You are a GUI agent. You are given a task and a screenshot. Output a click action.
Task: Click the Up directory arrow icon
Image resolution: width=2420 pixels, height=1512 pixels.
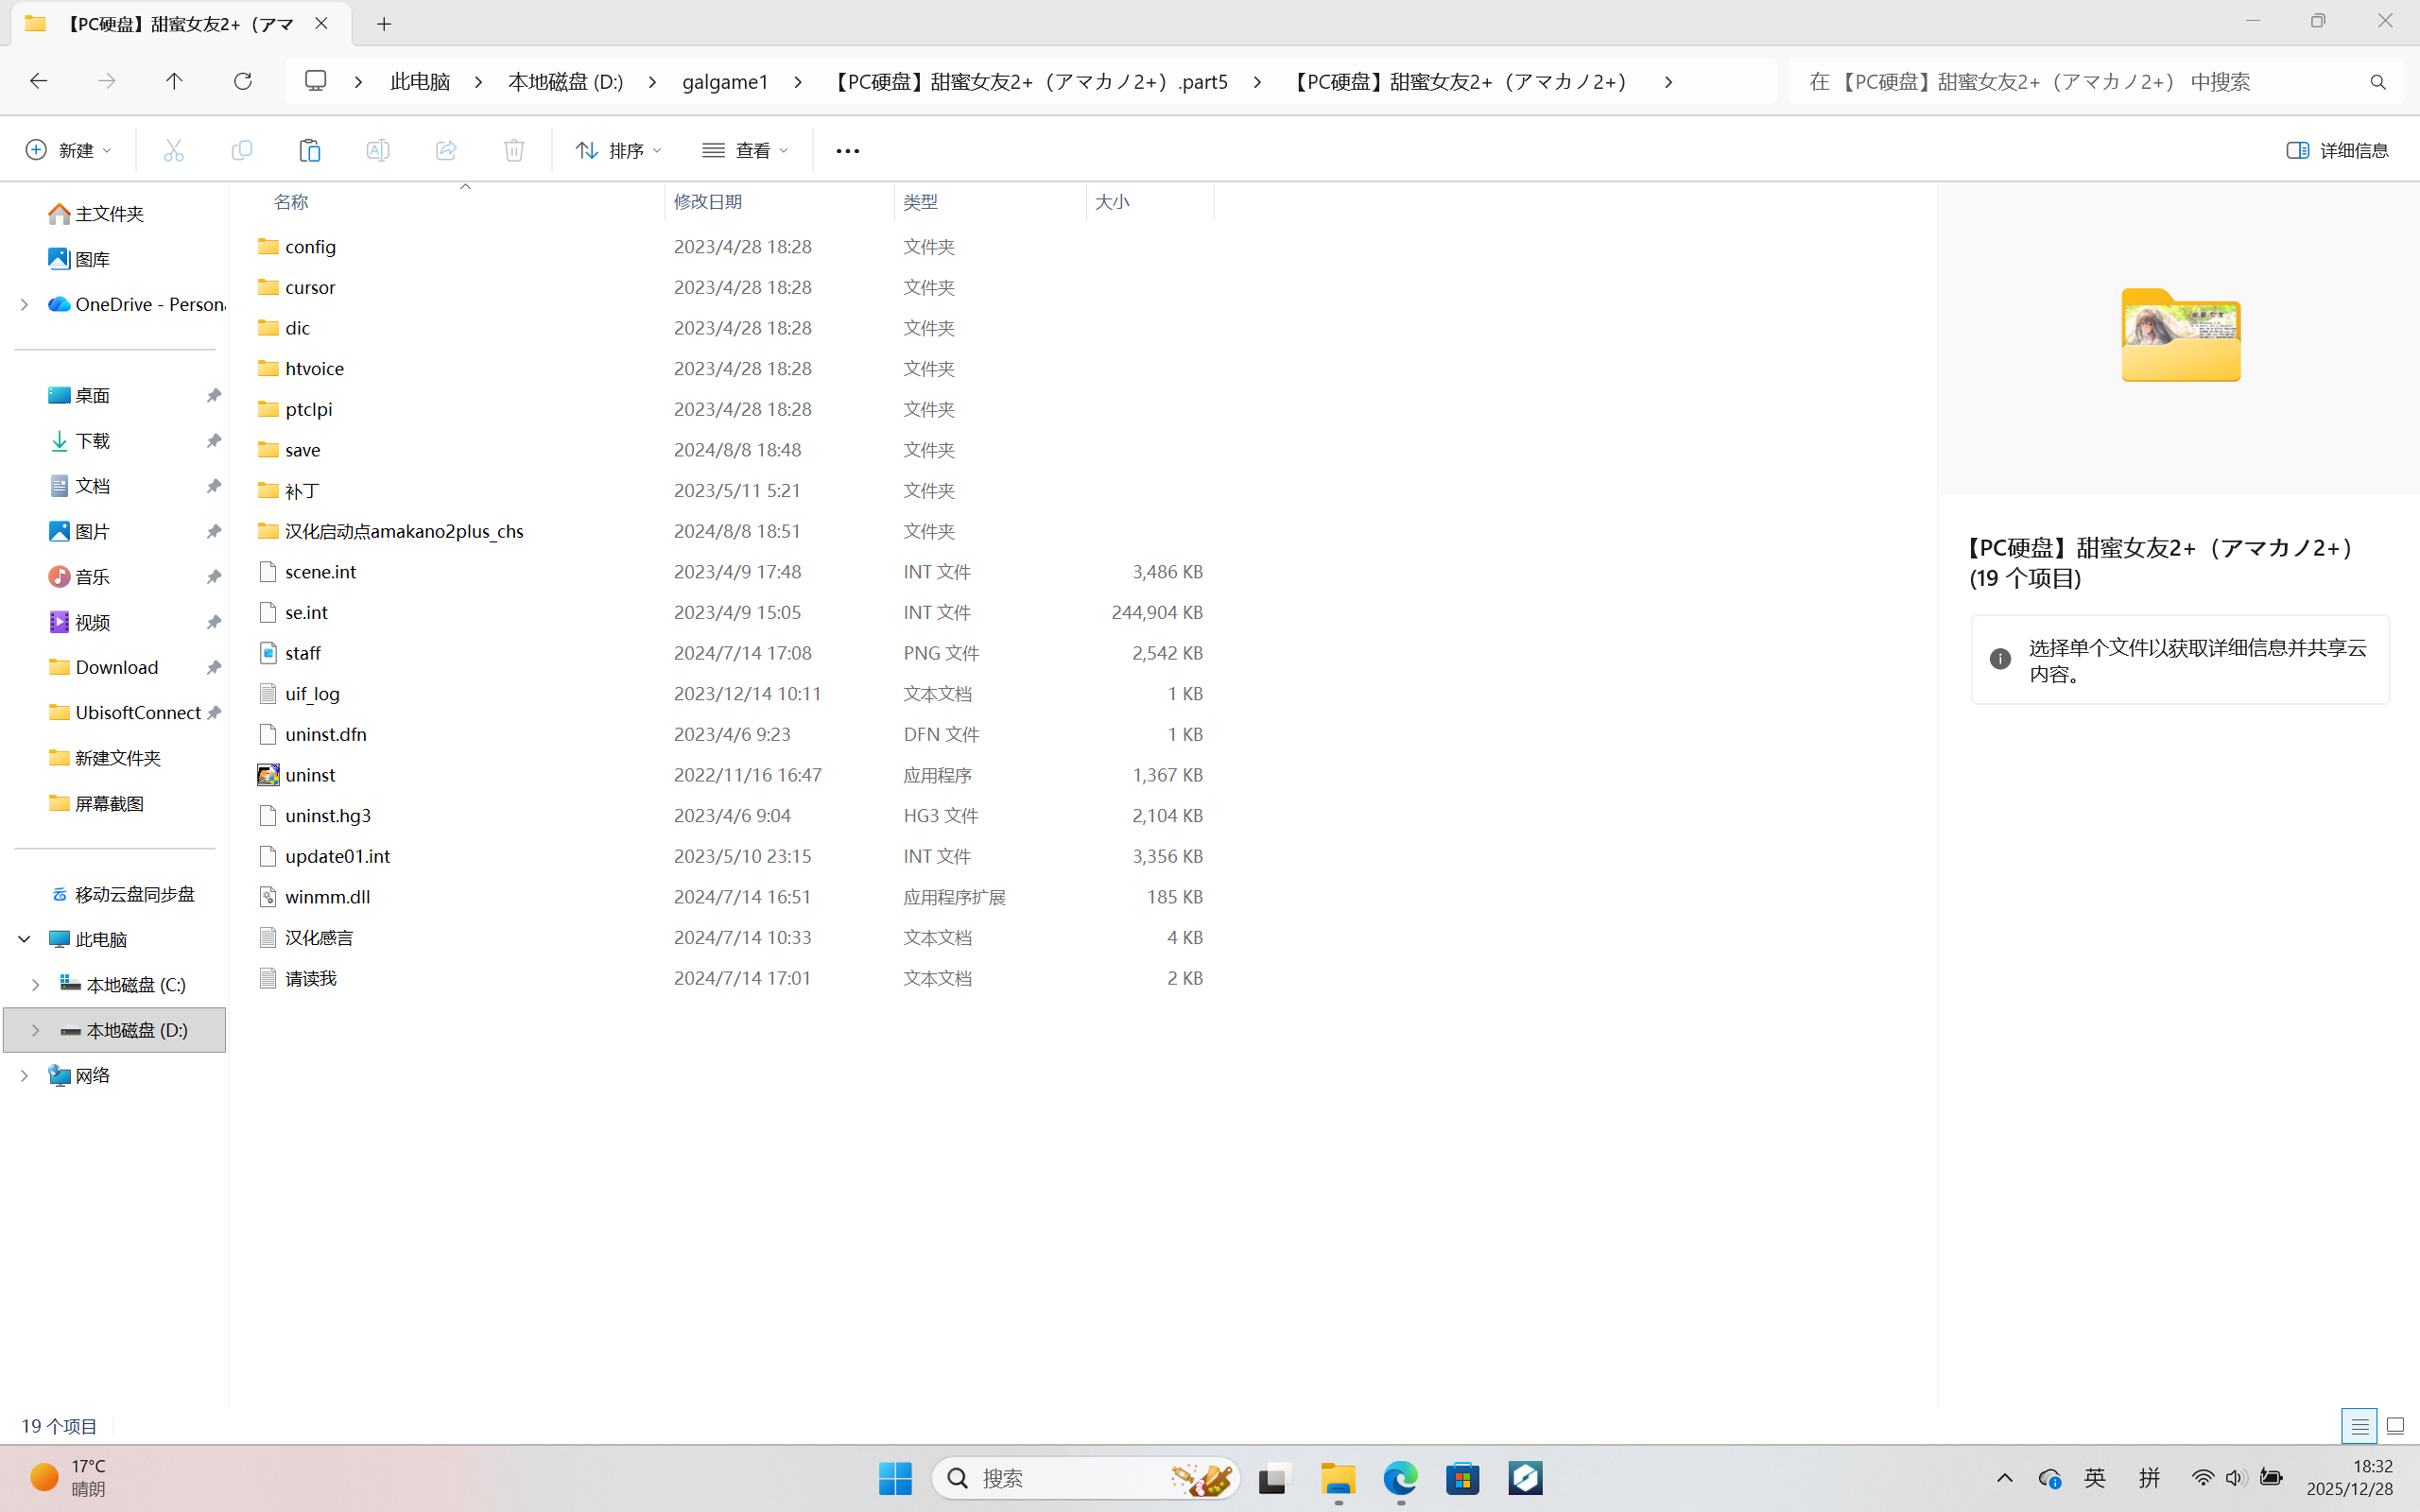click(174, 81)
